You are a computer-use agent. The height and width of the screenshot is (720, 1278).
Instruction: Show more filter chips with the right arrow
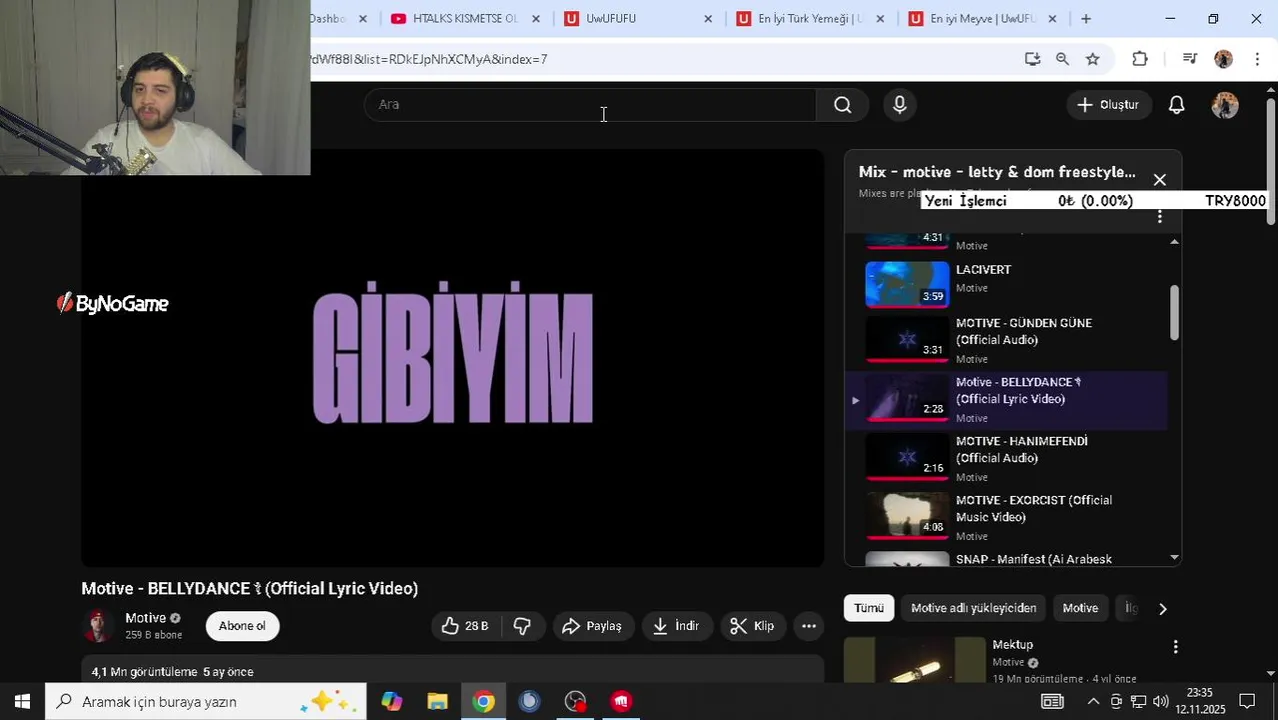[1162, 608]
